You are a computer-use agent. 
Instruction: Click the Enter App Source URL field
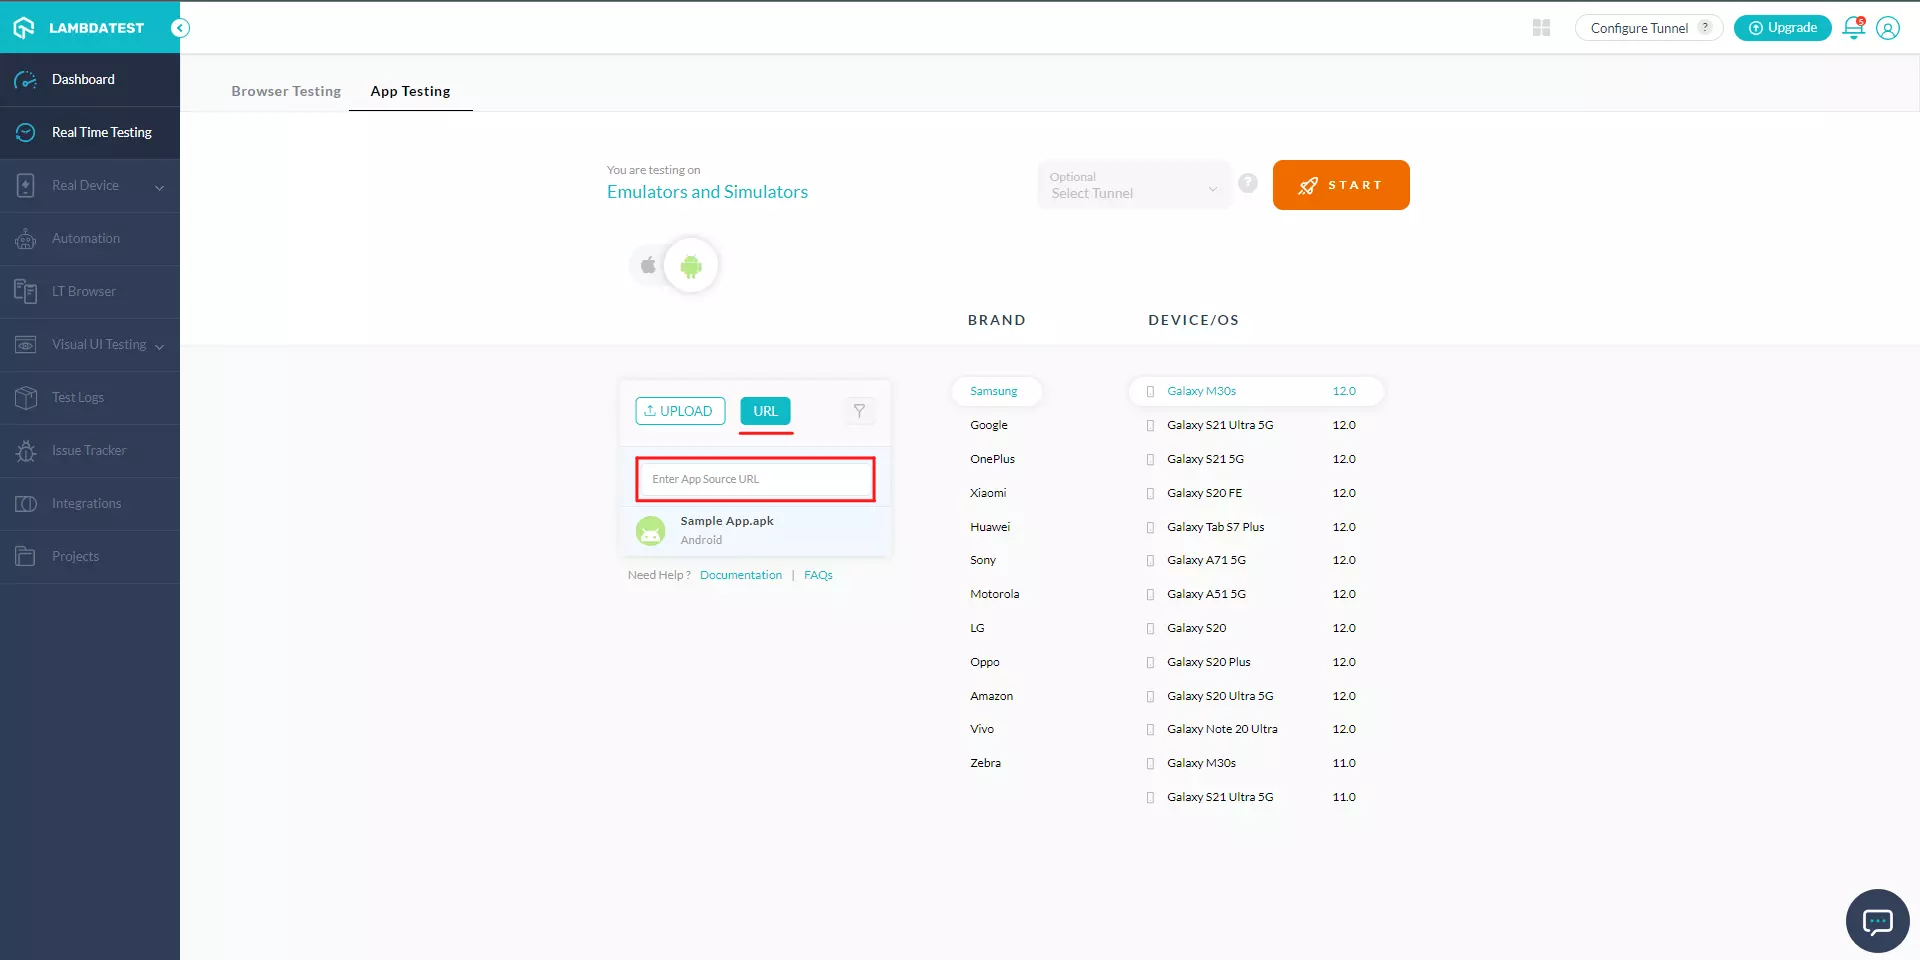(x=754, y=479)
